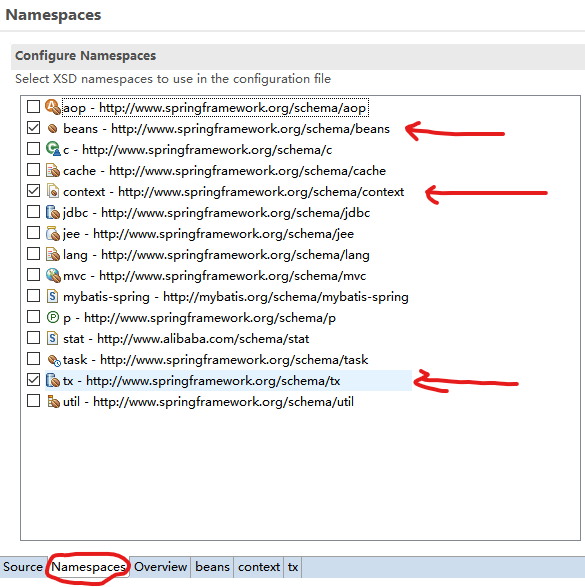Tick the jdbc namespace checkbox
Image resolution: width=585 pixels, height=587 pixels.
(x=33, y=212)
